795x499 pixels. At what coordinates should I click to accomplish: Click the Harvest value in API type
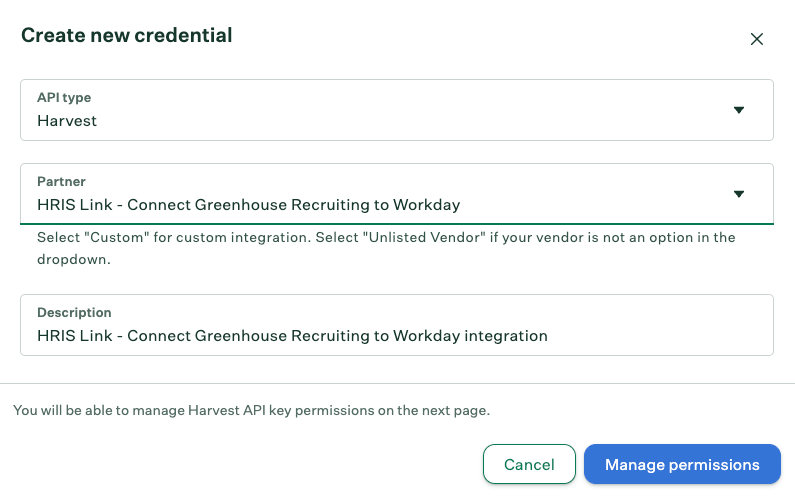click(67, 121)
